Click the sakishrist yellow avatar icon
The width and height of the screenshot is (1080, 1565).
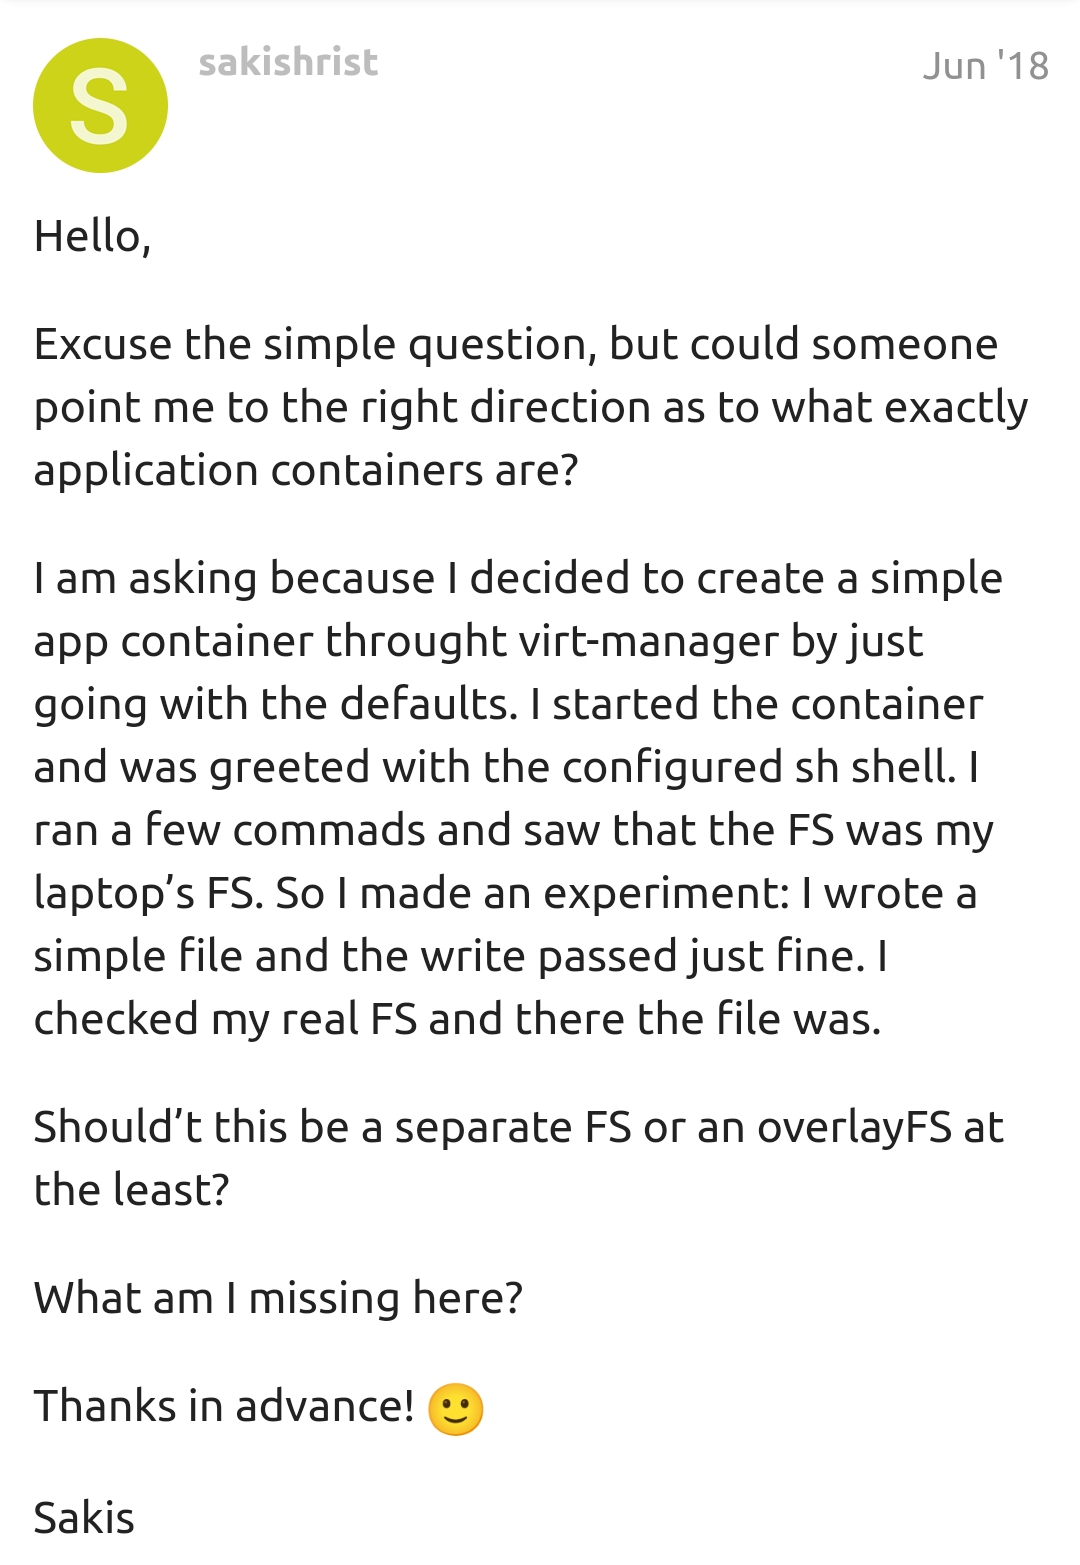click(100, 106)
